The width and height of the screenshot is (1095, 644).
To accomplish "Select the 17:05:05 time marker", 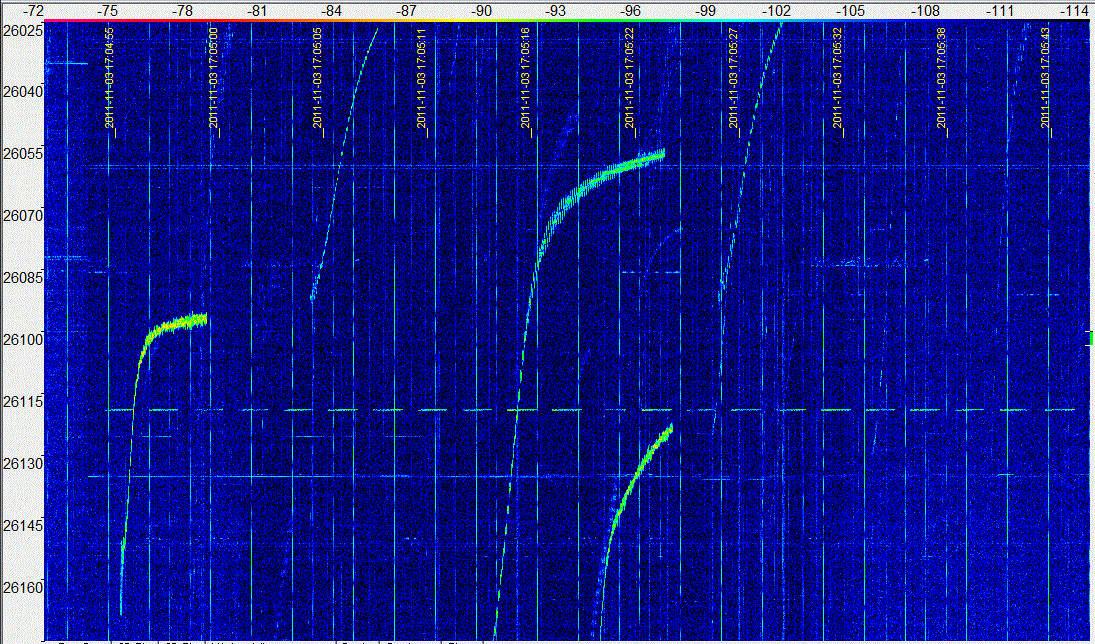I will coord(318,77).
